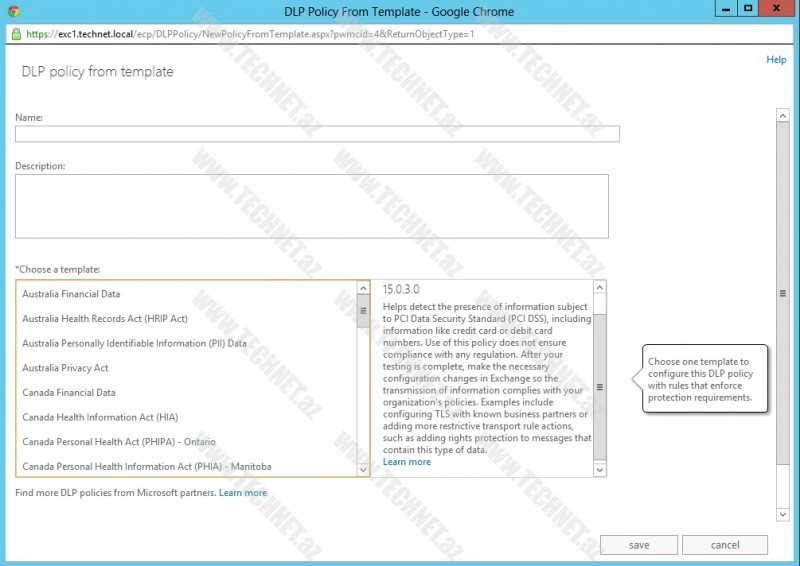Viewport: 800px width, 566px height.
Task: Select Australia Financial Data template
Action: click(71, 295)
